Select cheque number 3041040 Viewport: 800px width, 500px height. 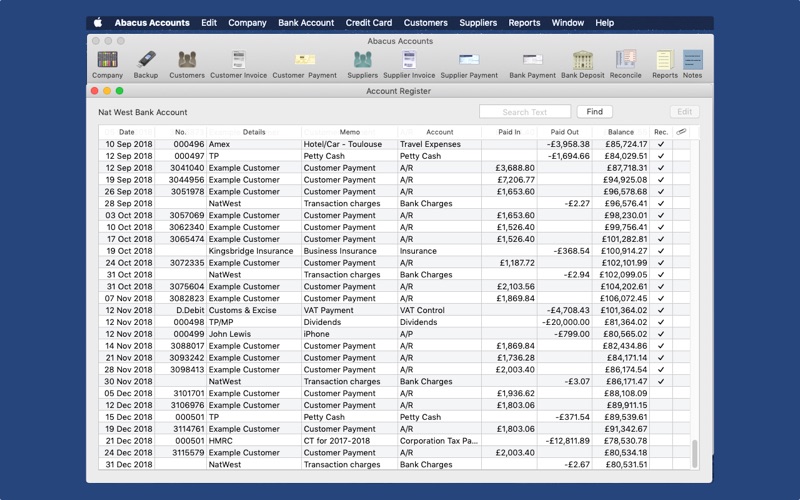(187, 168)
